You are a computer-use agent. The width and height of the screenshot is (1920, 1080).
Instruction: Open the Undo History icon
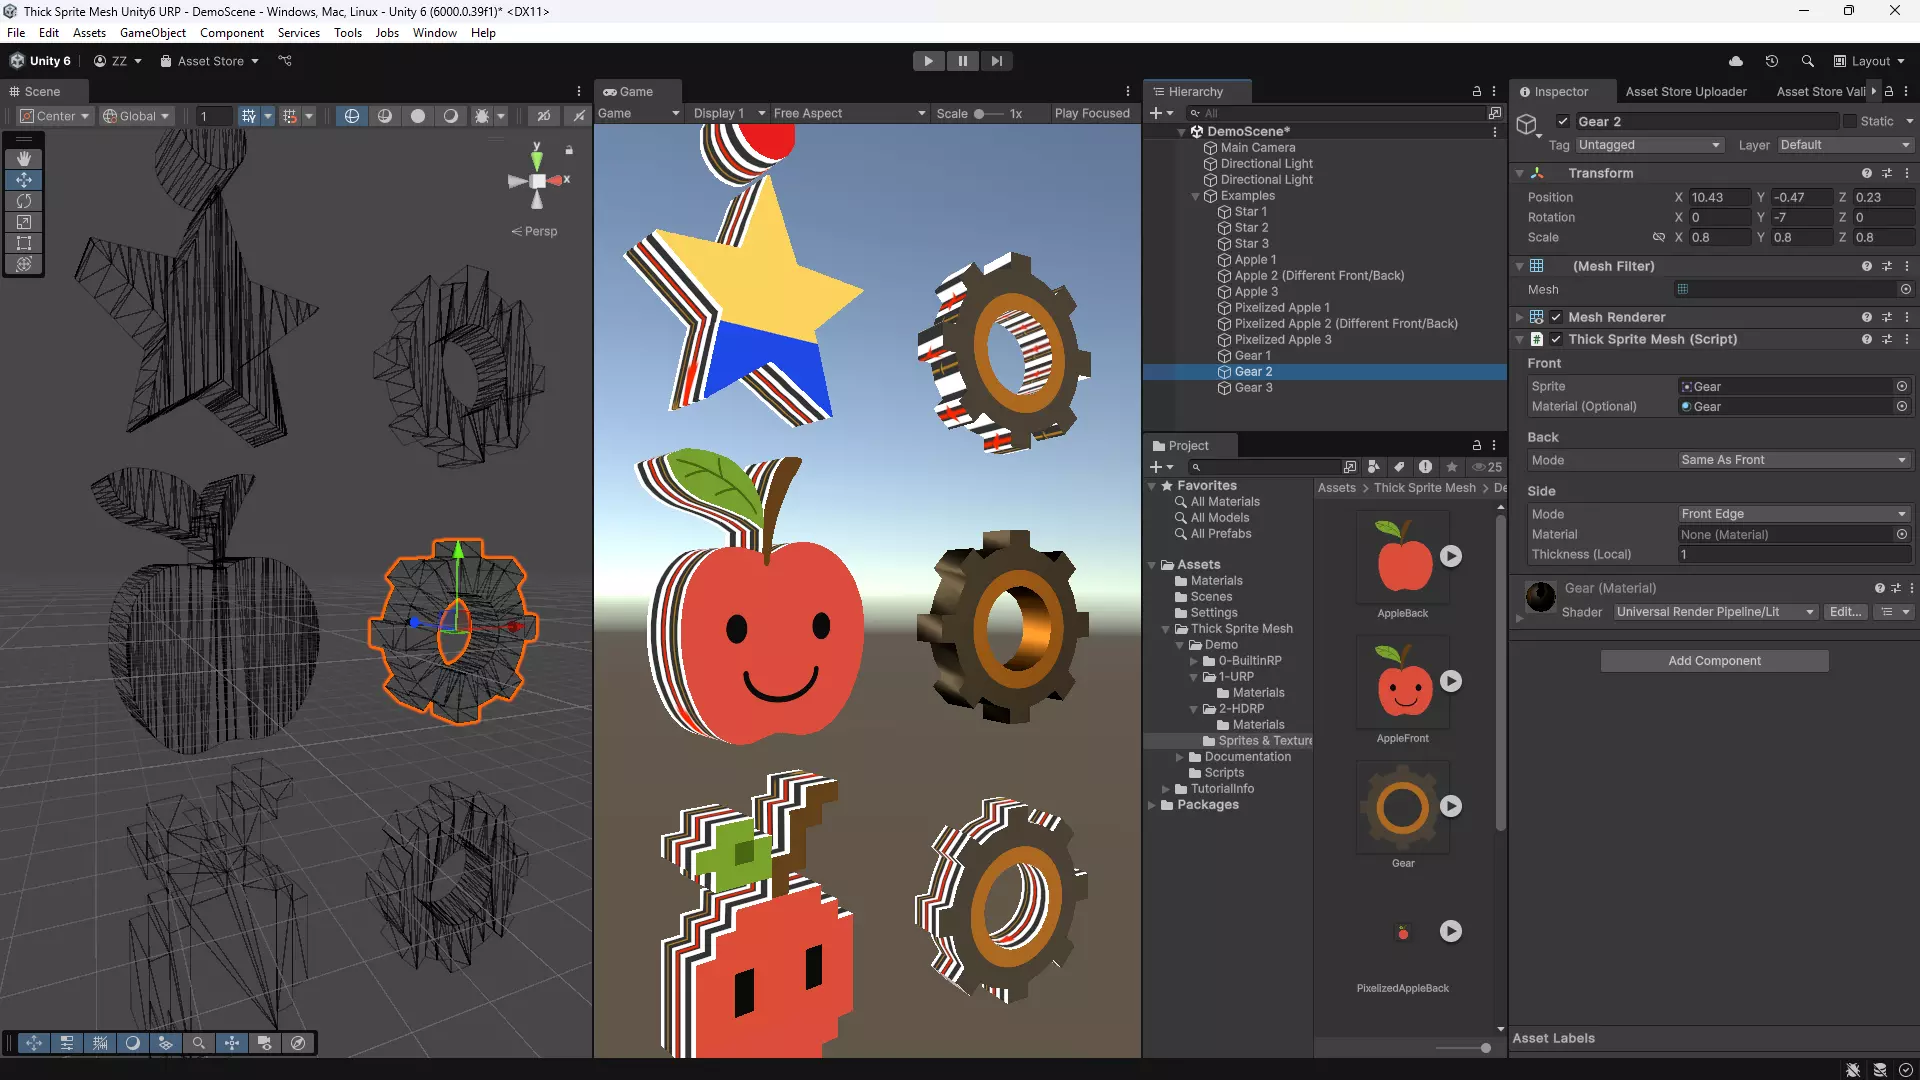pyautogui.click(x=1772, y=61)
